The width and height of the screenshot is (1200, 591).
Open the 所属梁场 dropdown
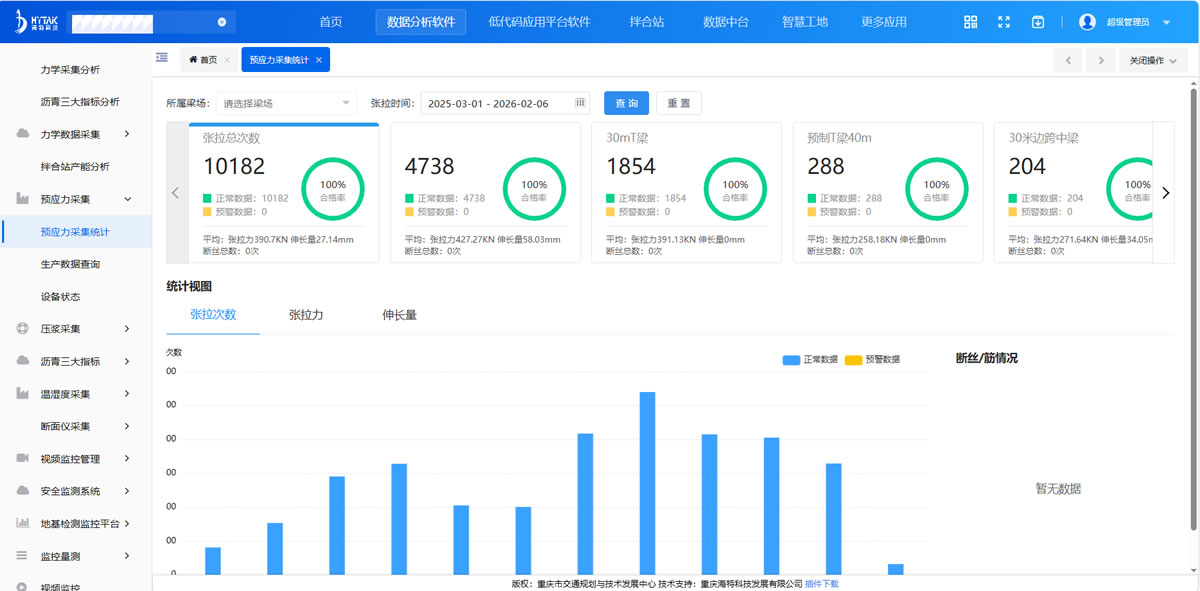coord(286,103)
